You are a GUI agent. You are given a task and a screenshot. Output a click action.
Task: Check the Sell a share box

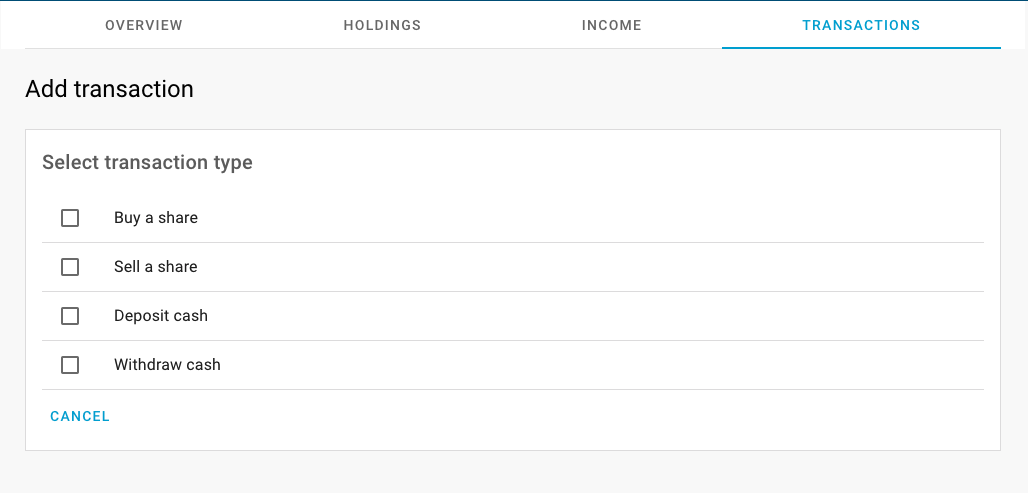pyautogui.click(x=70, y=267)
